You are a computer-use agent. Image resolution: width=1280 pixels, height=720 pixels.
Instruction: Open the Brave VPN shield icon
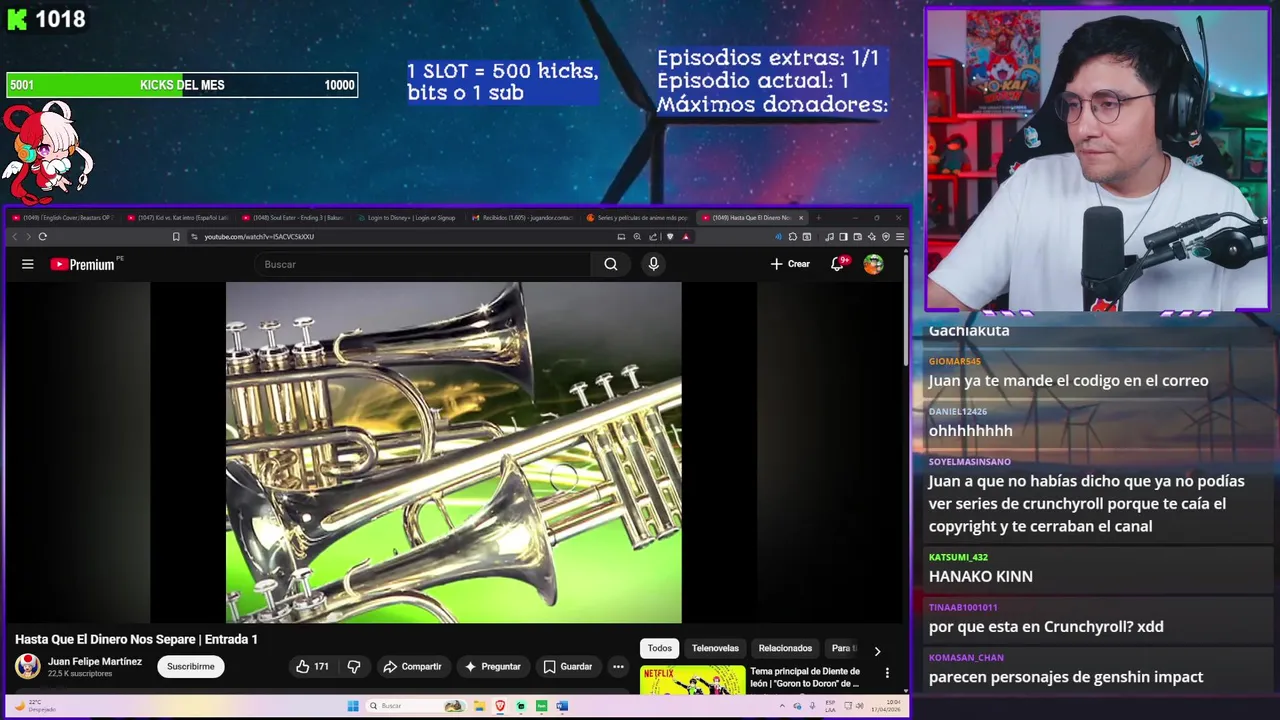pos(886,237)
